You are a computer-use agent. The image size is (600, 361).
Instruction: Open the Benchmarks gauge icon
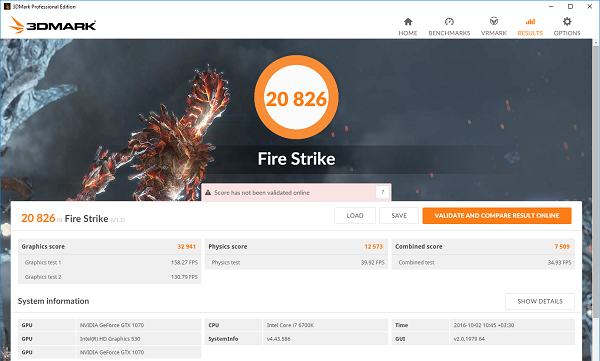coord(449,21)
